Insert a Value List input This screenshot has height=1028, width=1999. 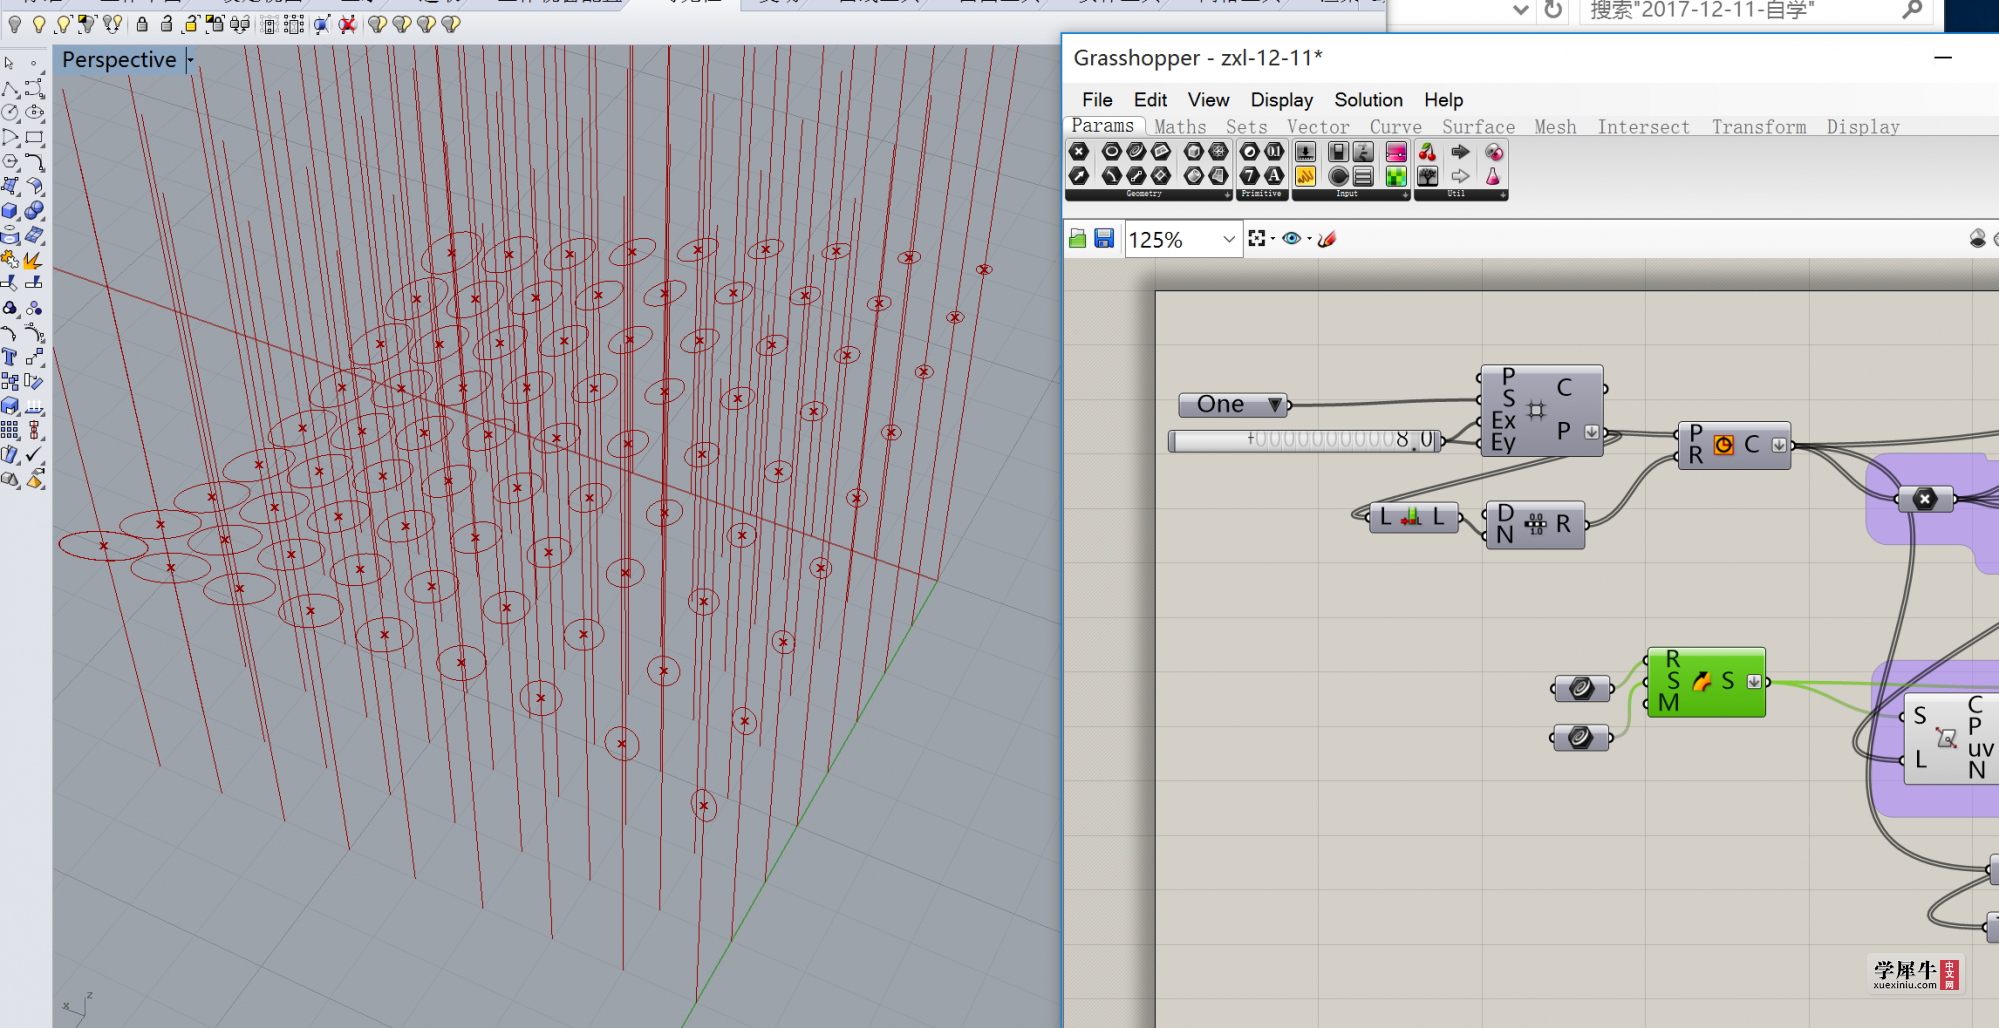1363,176
